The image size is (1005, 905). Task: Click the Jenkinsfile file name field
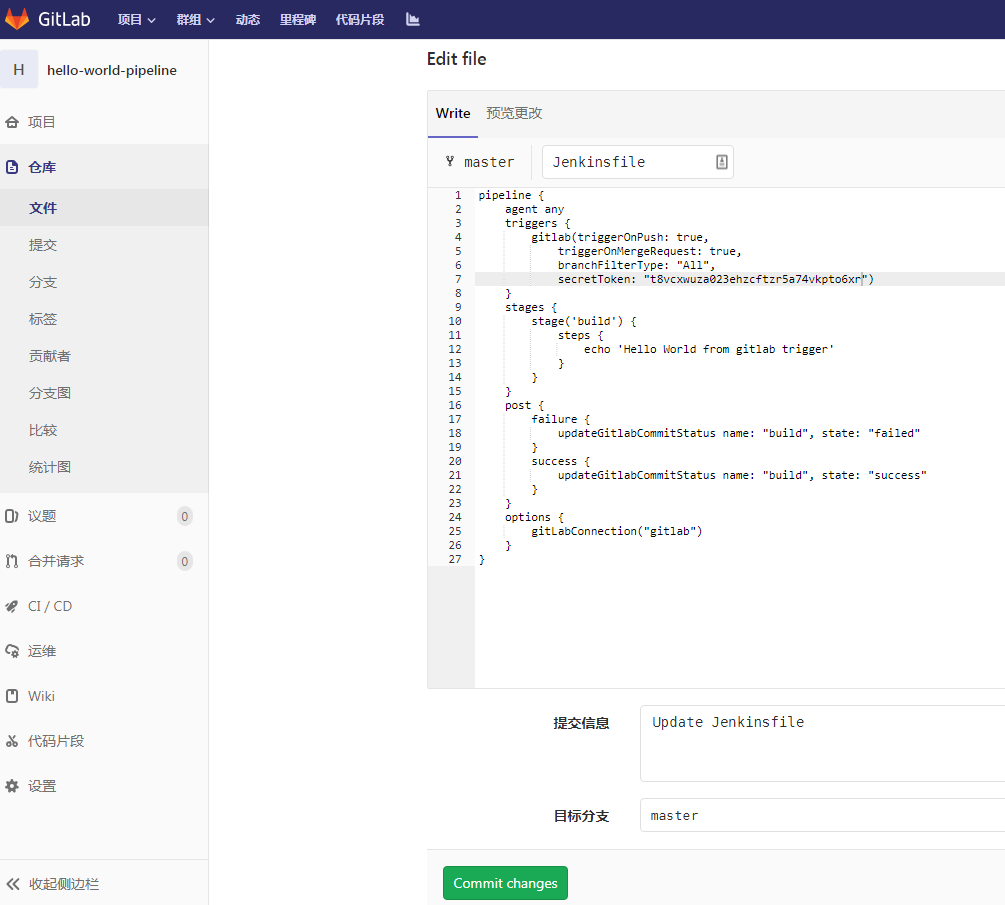(638, 162)
